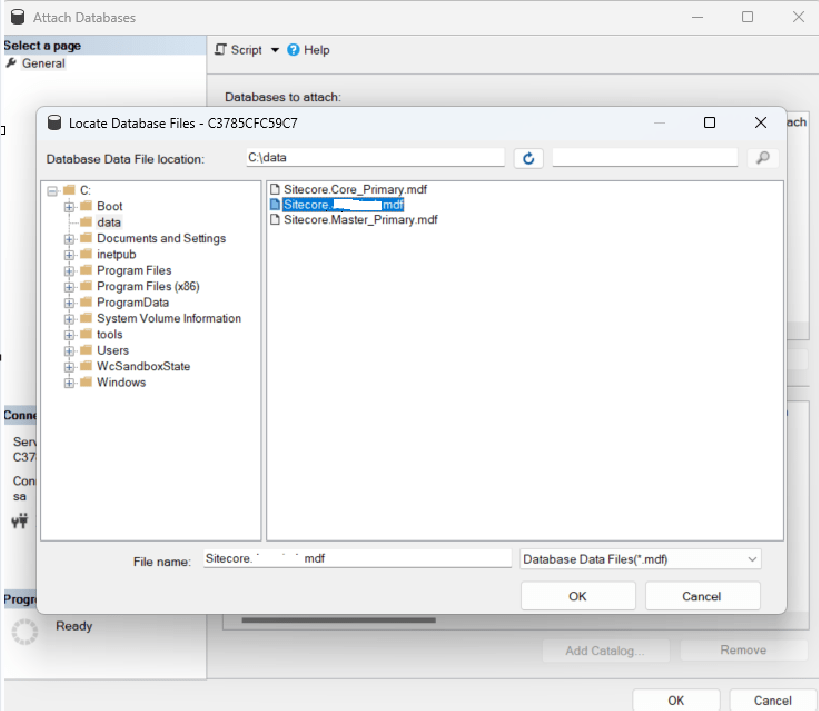Click the search magnifier icon
Viewport: 819px width, 711px height.
point(762,158)
